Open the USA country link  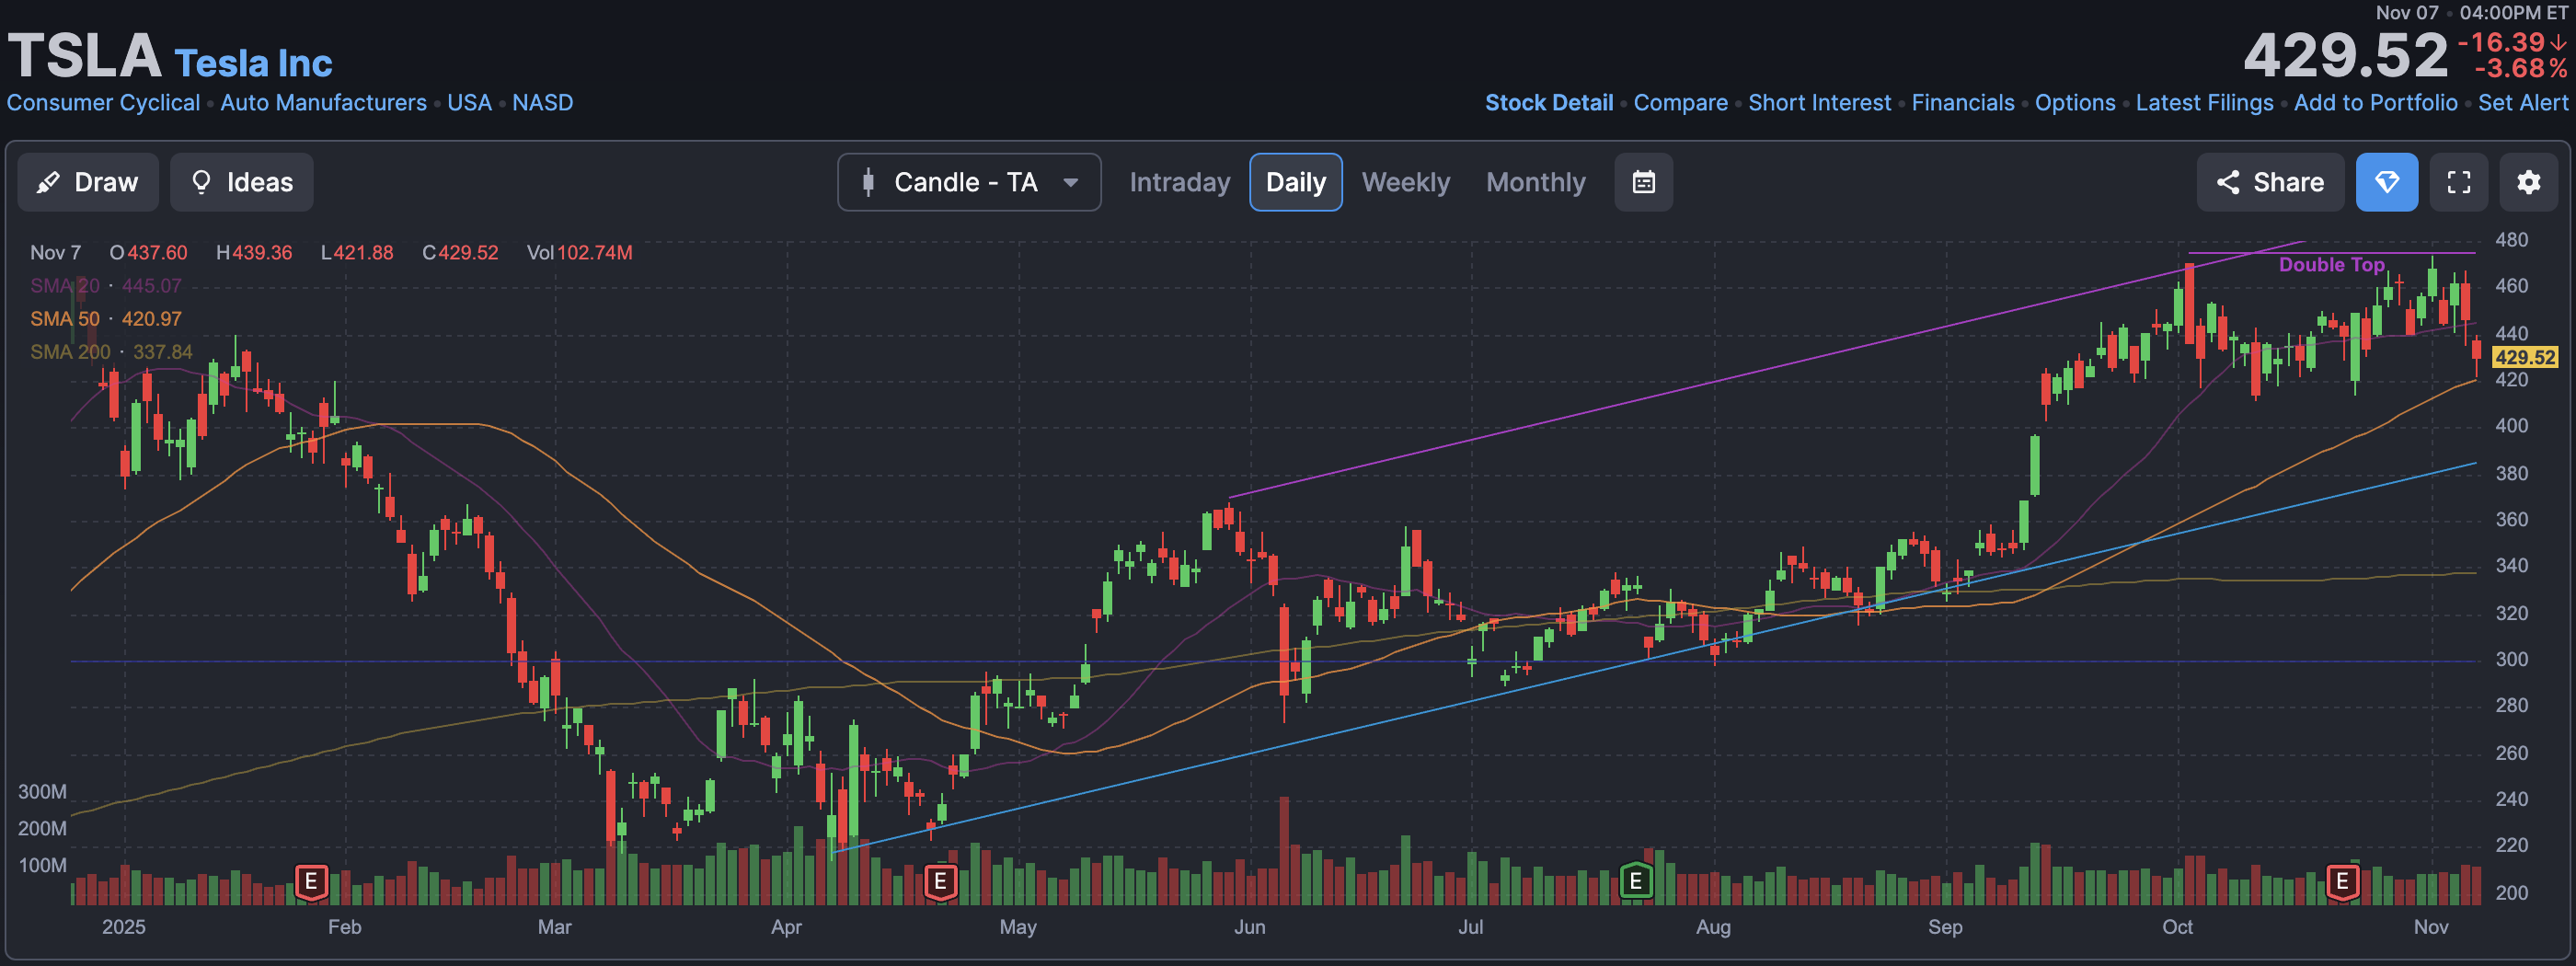469,103
